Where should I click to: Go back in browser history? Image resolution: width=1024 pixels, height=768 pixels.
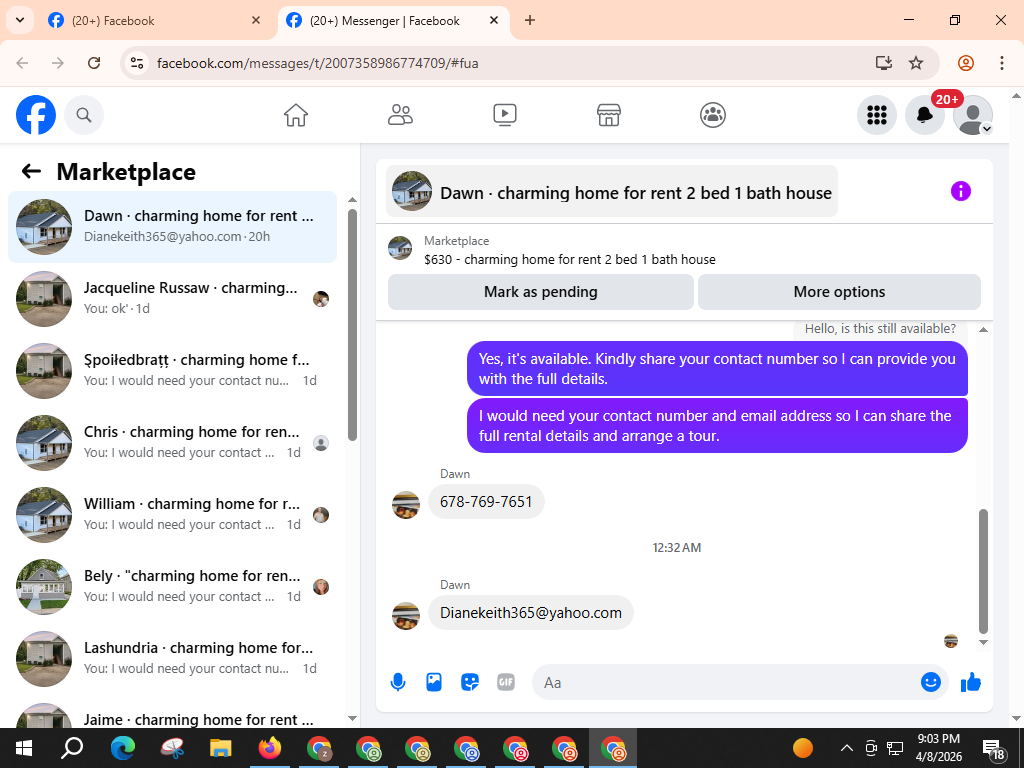[x=22, y=63]
